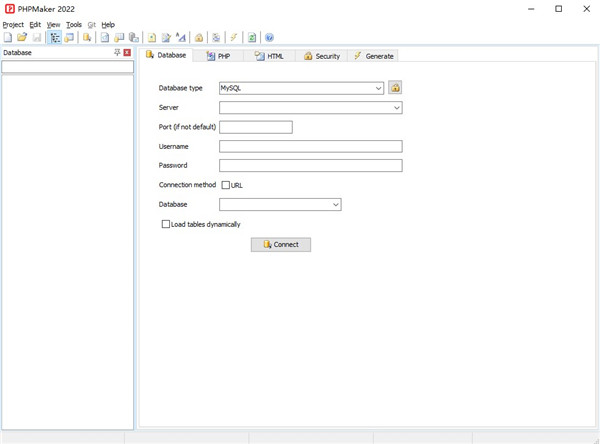The width and height of the screenshot is (600, 444).
Task: Click the lock icon beside Database type
Action: pos(395,88)
